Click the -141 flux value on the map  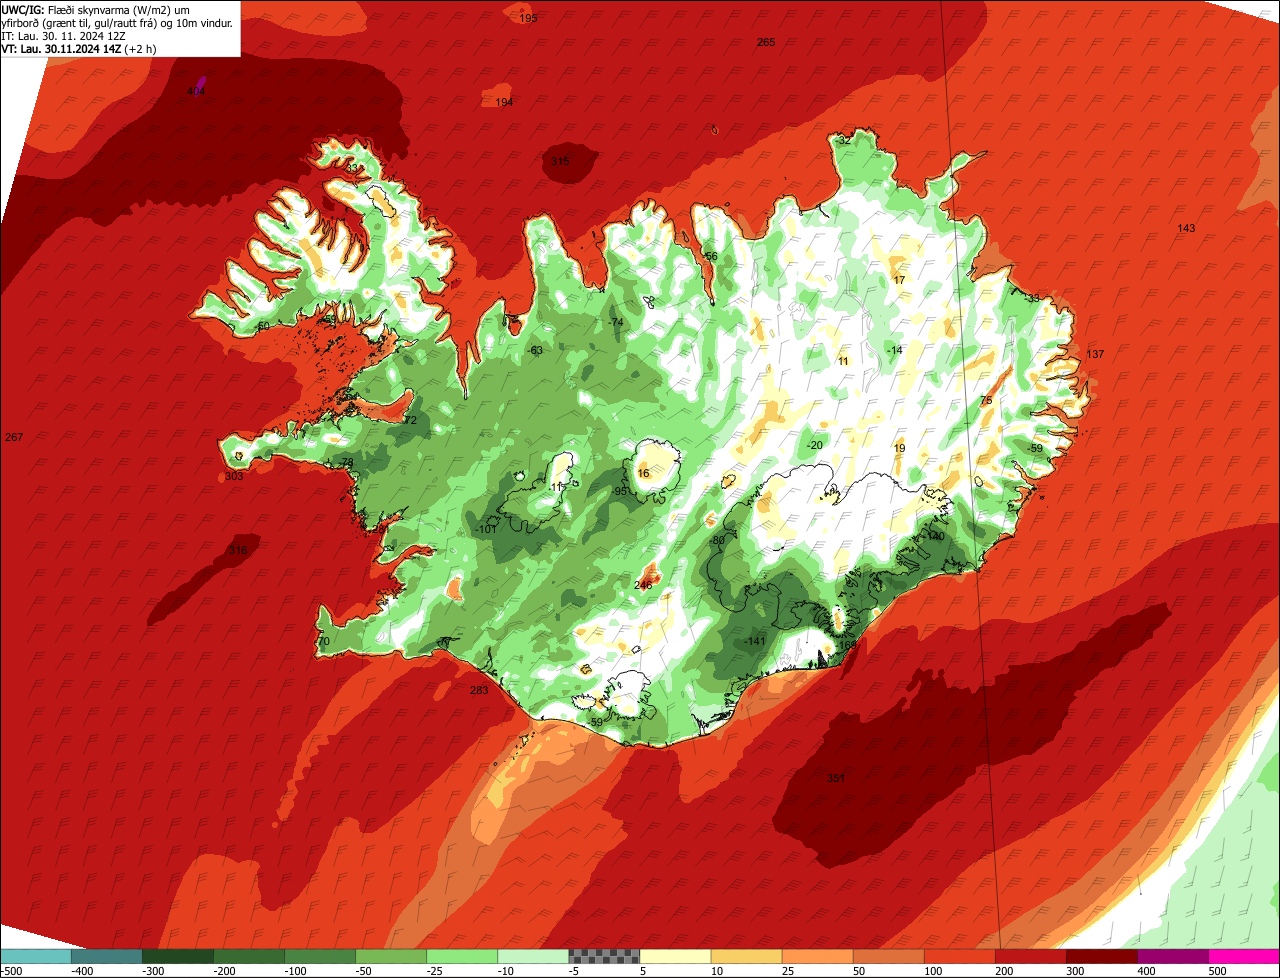click(755, 642)
